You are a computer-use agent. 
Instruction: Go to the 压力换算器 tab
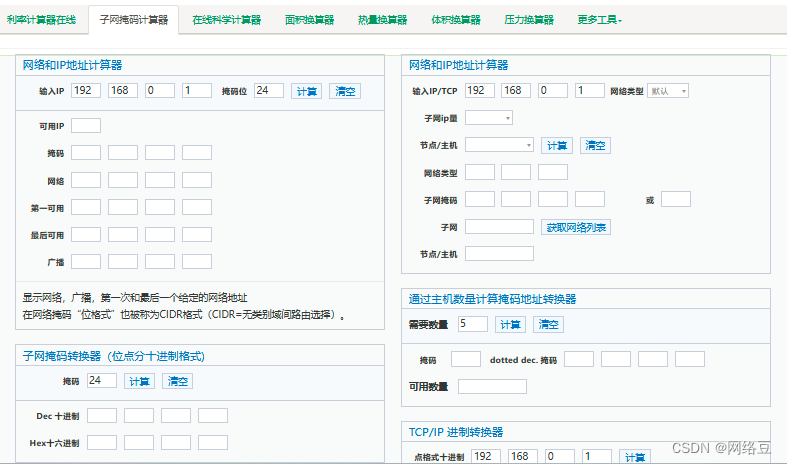tap(529, 19)
